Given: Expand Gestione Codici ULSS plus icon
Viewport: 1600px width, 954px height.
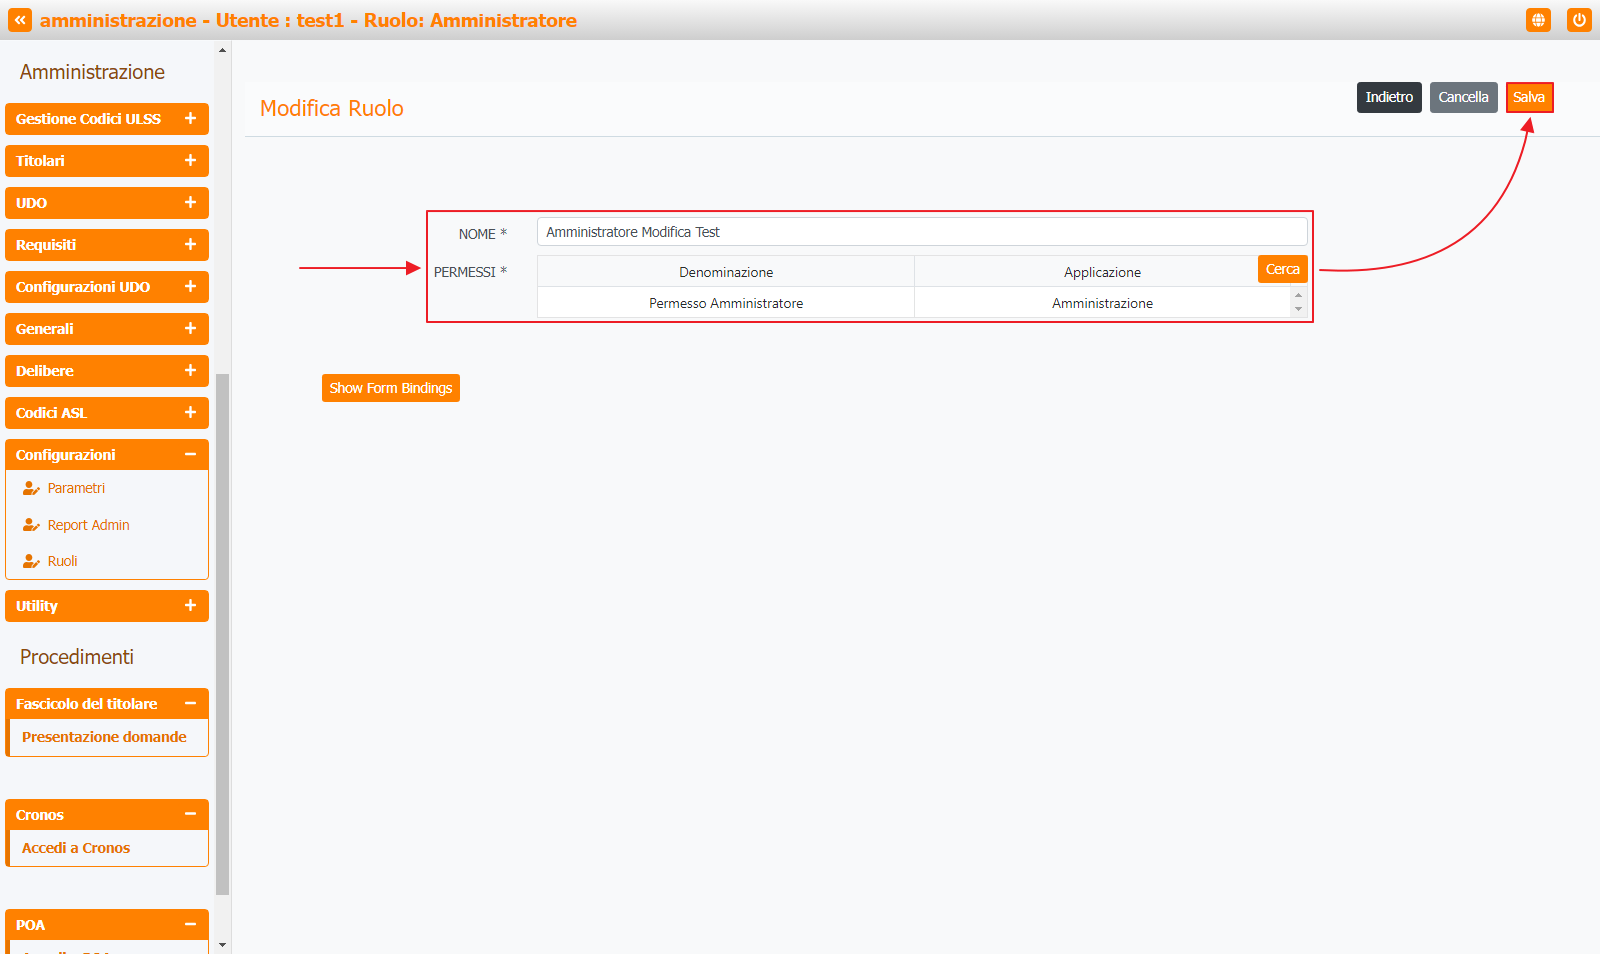Looking at the screenshot, I should [190, 118].
